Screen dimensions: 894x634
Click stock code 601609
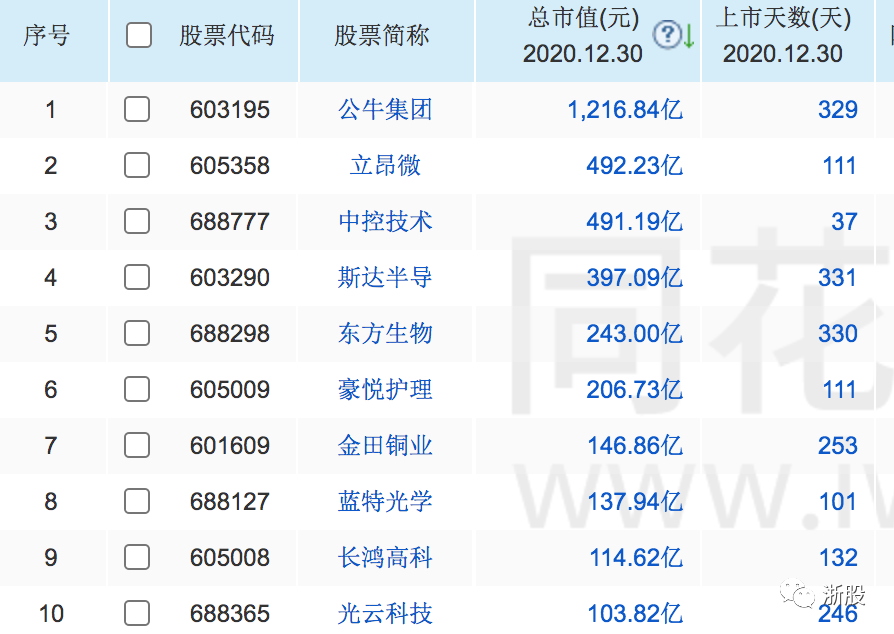pos(230,445)
